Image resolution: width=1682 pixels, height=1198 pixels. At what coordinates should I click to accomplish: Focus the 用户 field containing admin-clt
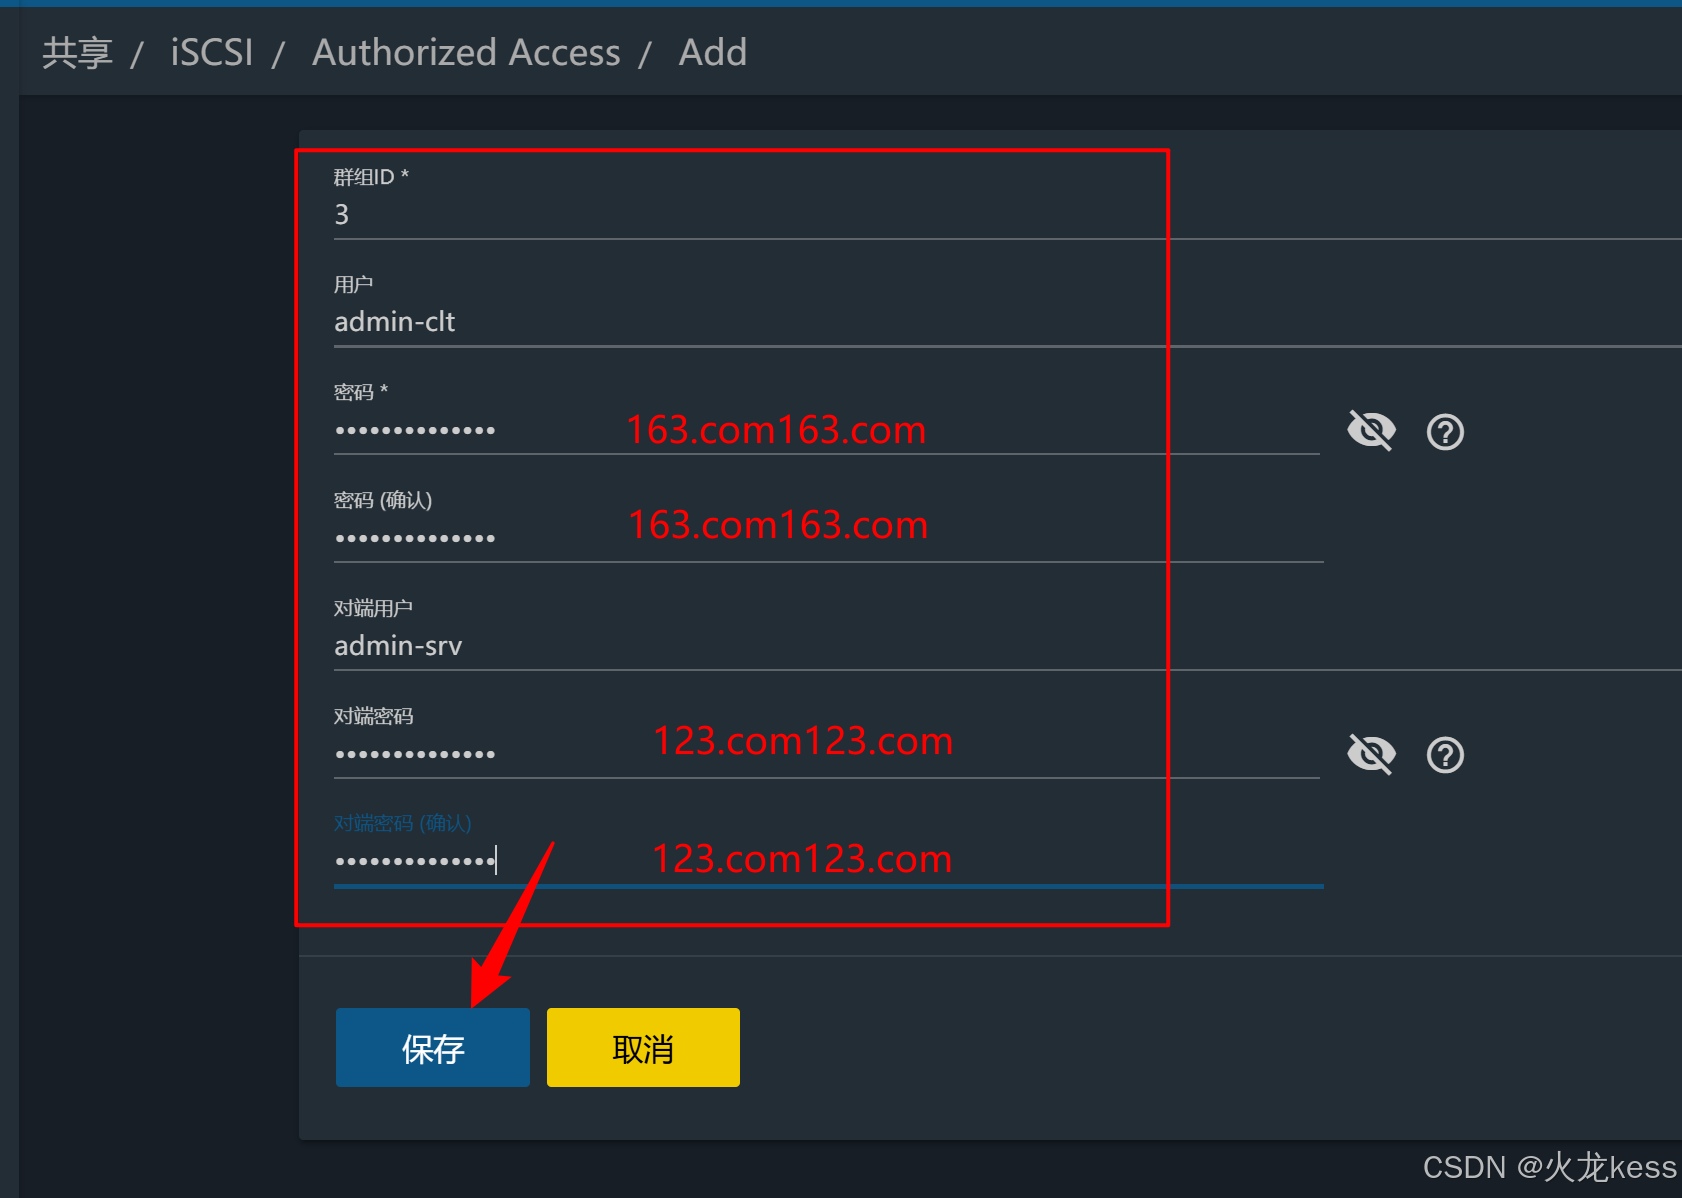[1008, 322]
